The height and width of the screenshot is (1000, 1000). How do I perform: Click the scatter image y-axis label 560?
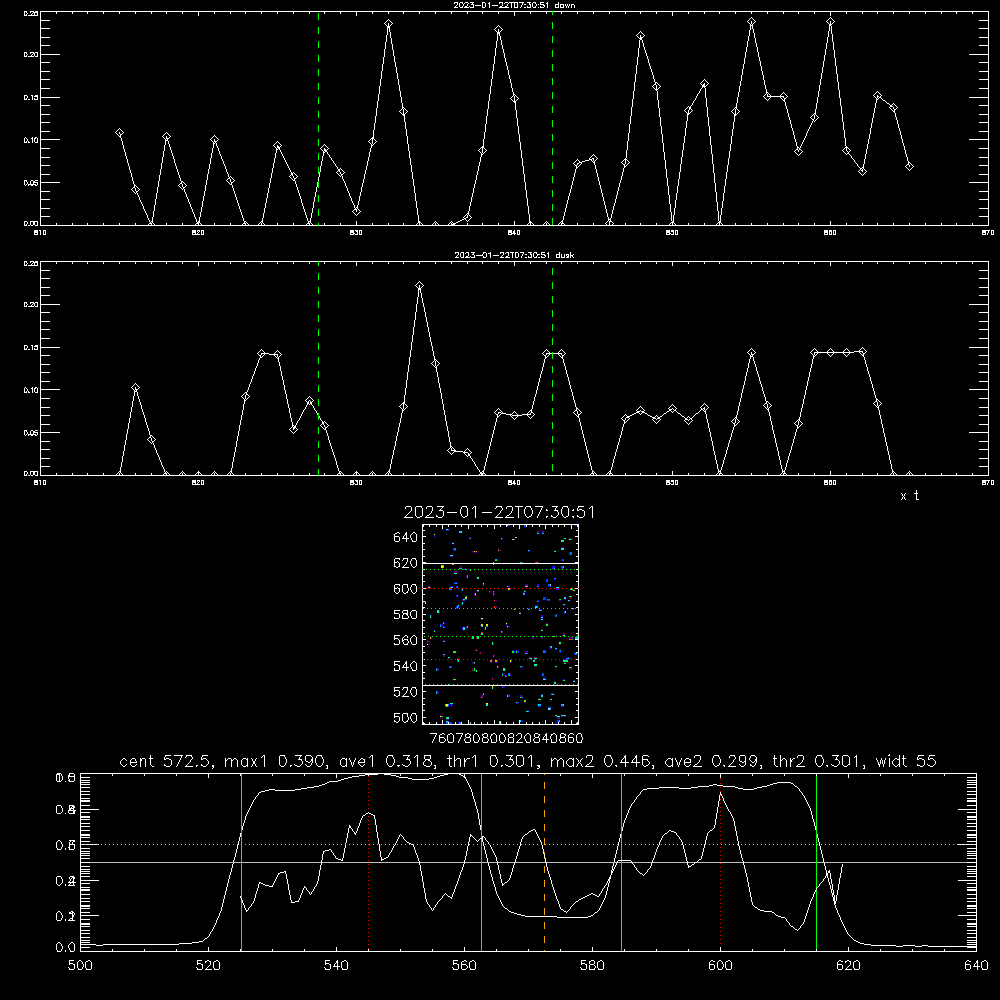[406, 640]
